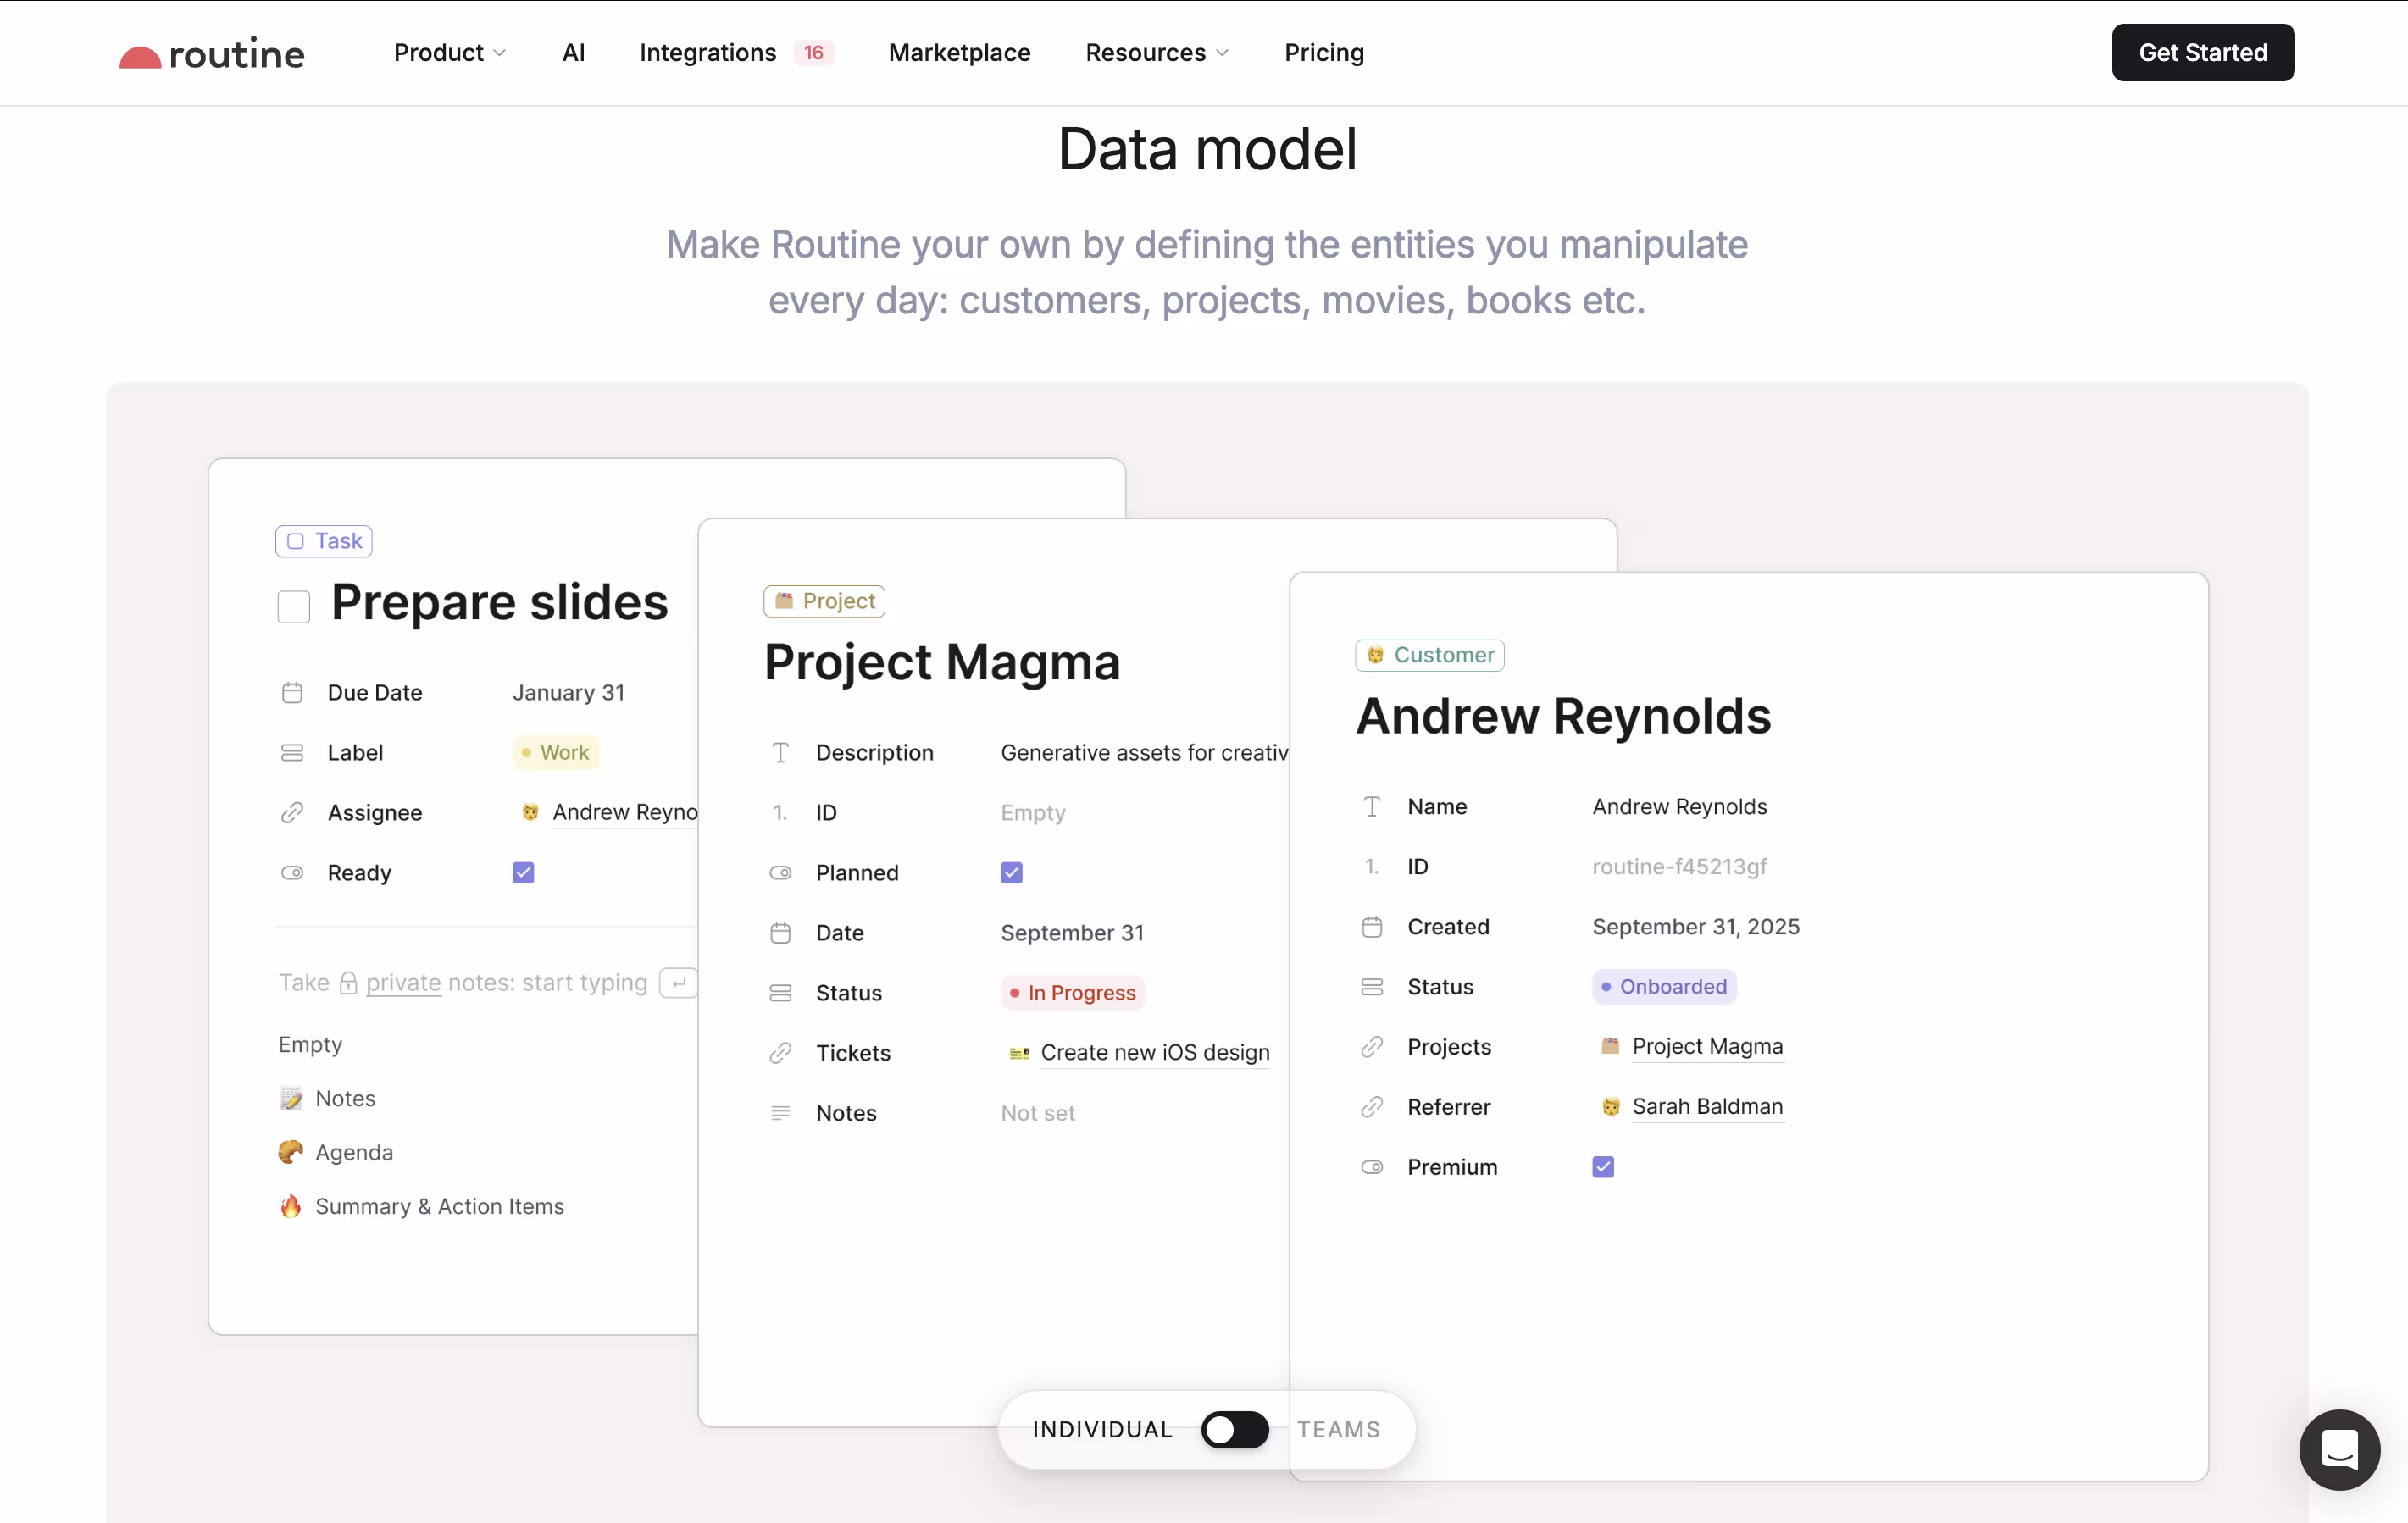Click the fire emoji beside Summary & Action Items
The width and height of the screenshot is (2408, 1523).
[291, 1206]
